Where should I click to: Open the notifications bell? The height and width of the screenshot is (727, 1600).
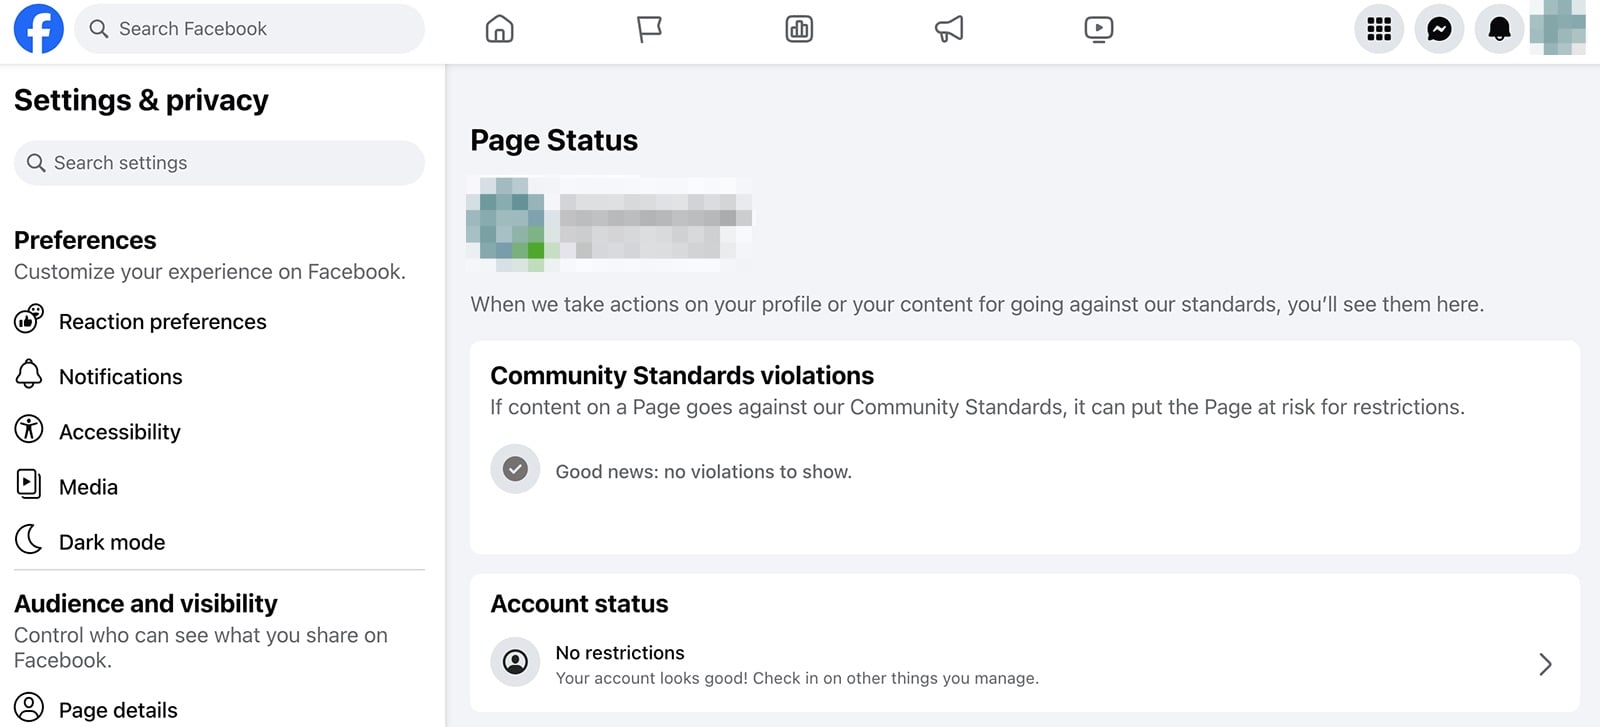click(x=1498, y=29)
